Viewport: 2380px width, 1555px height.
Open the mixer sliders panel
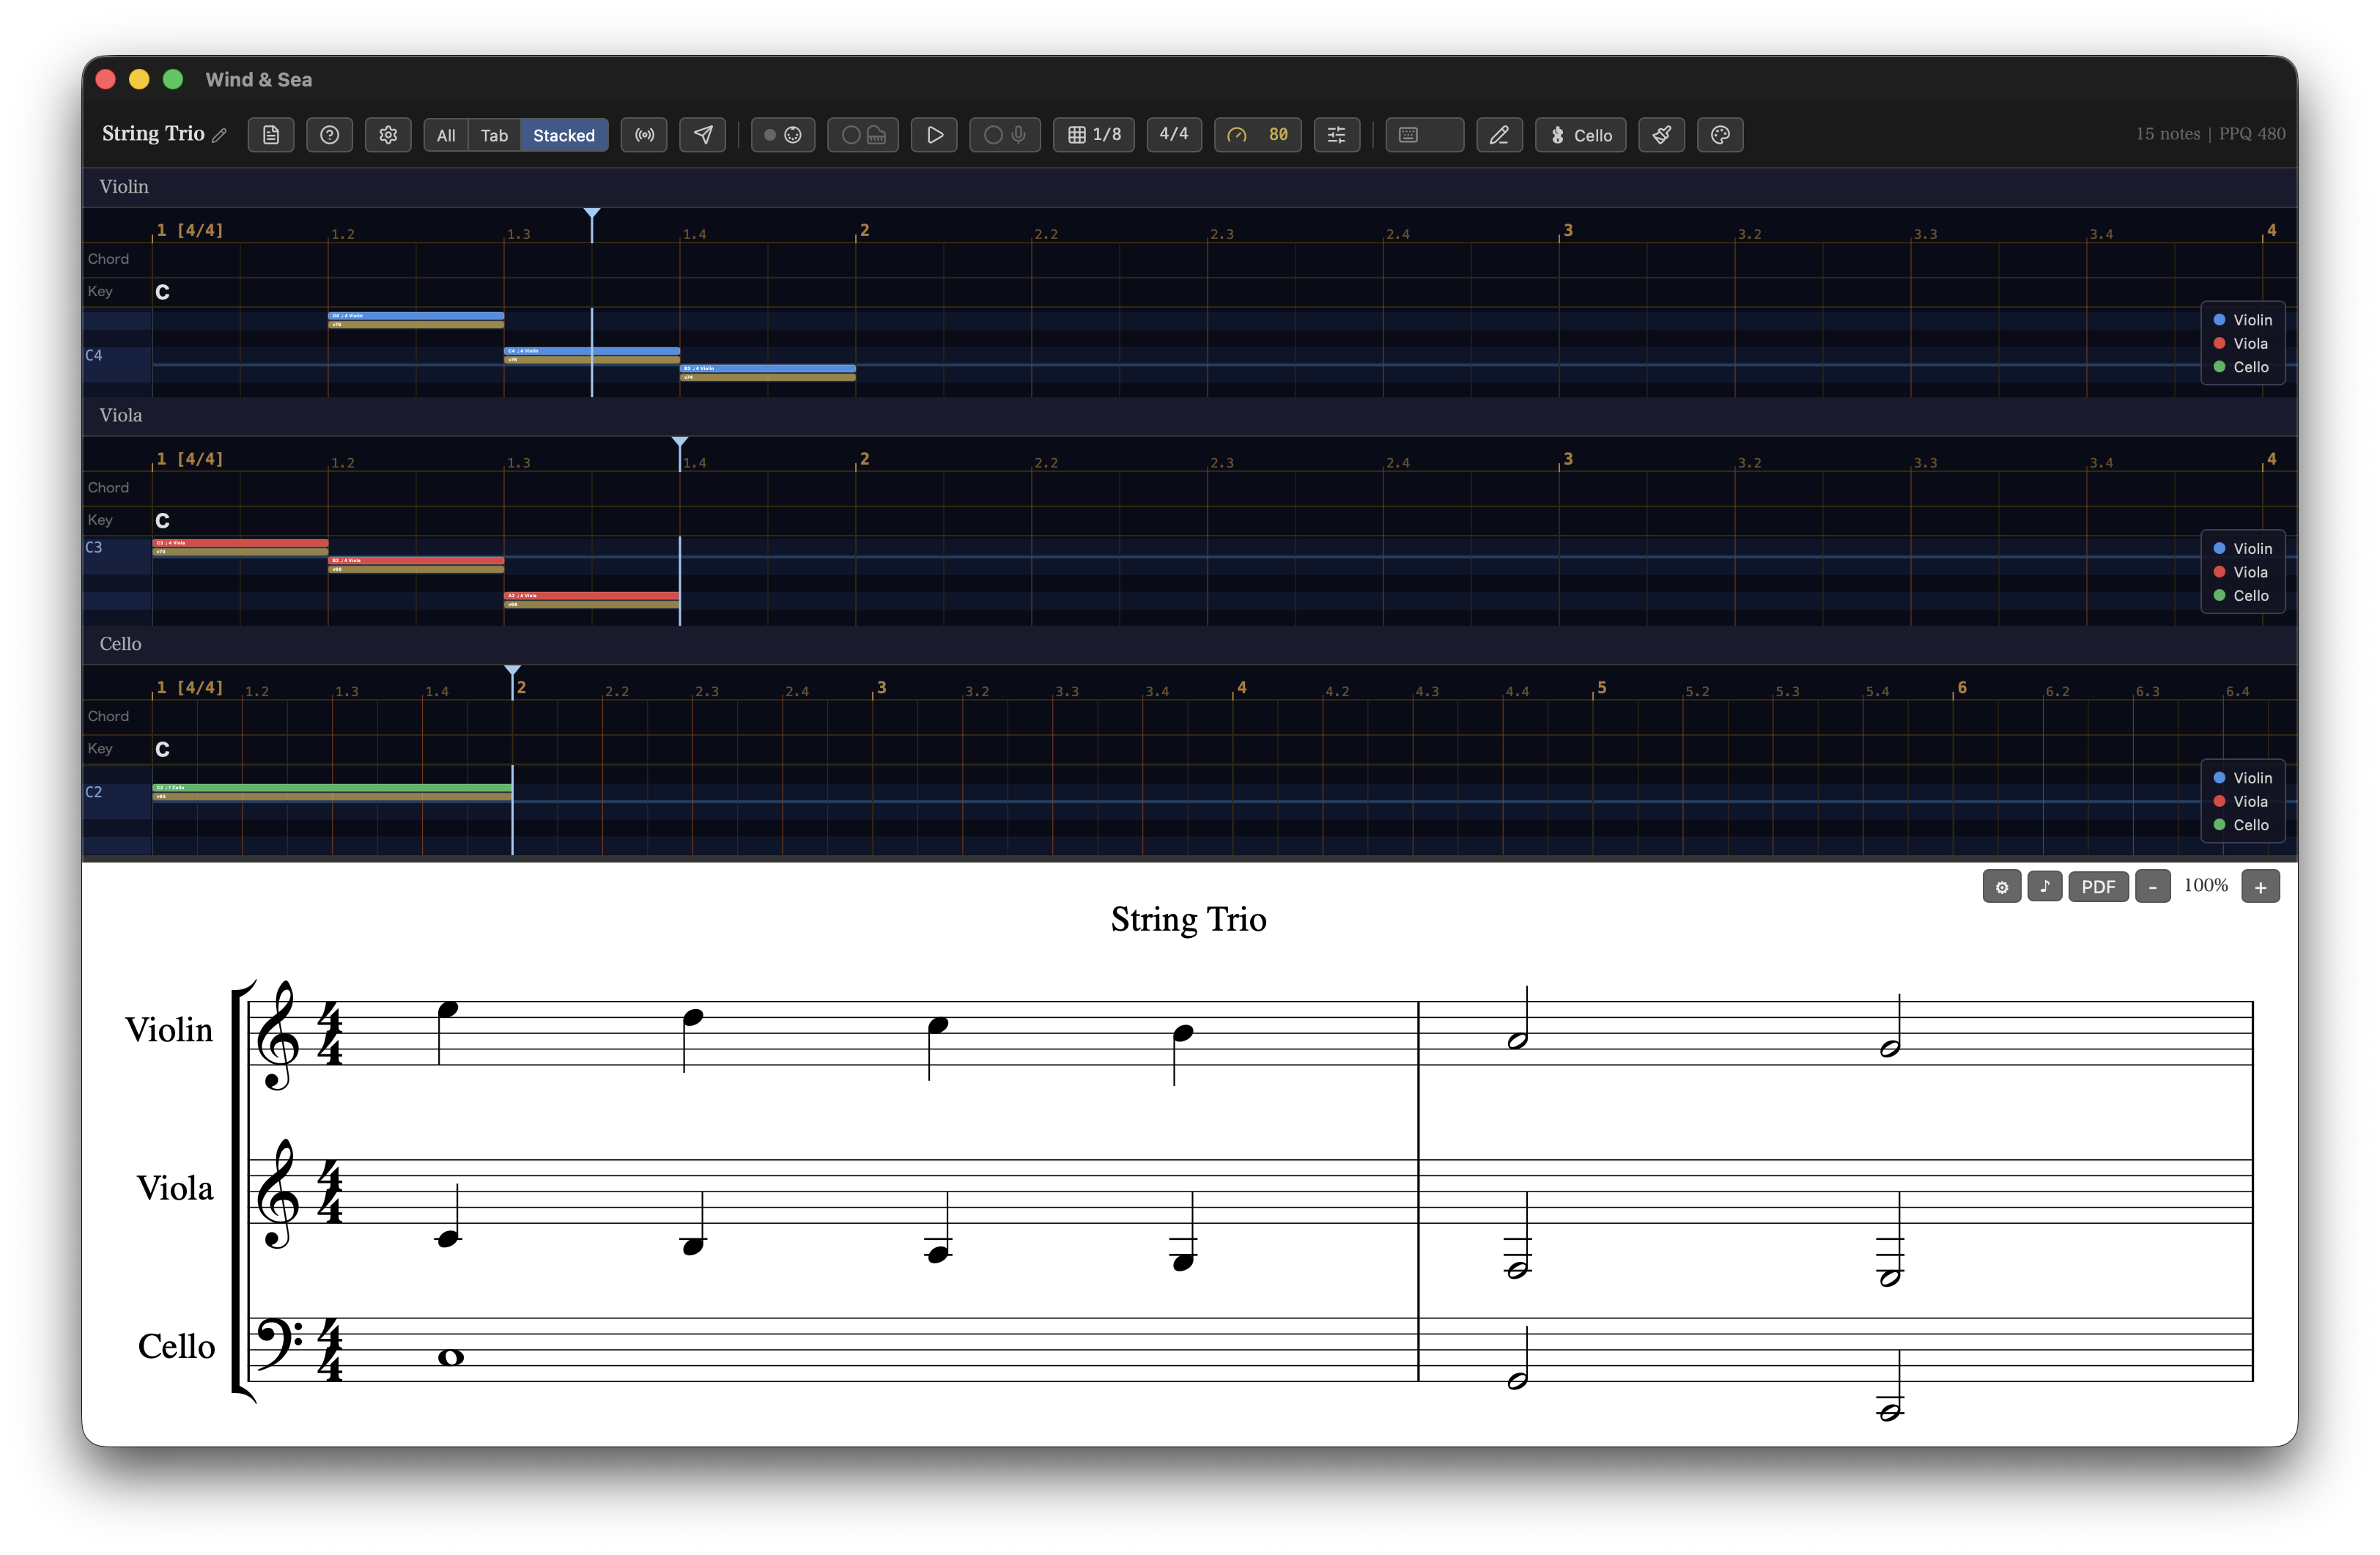(1337, 135)
